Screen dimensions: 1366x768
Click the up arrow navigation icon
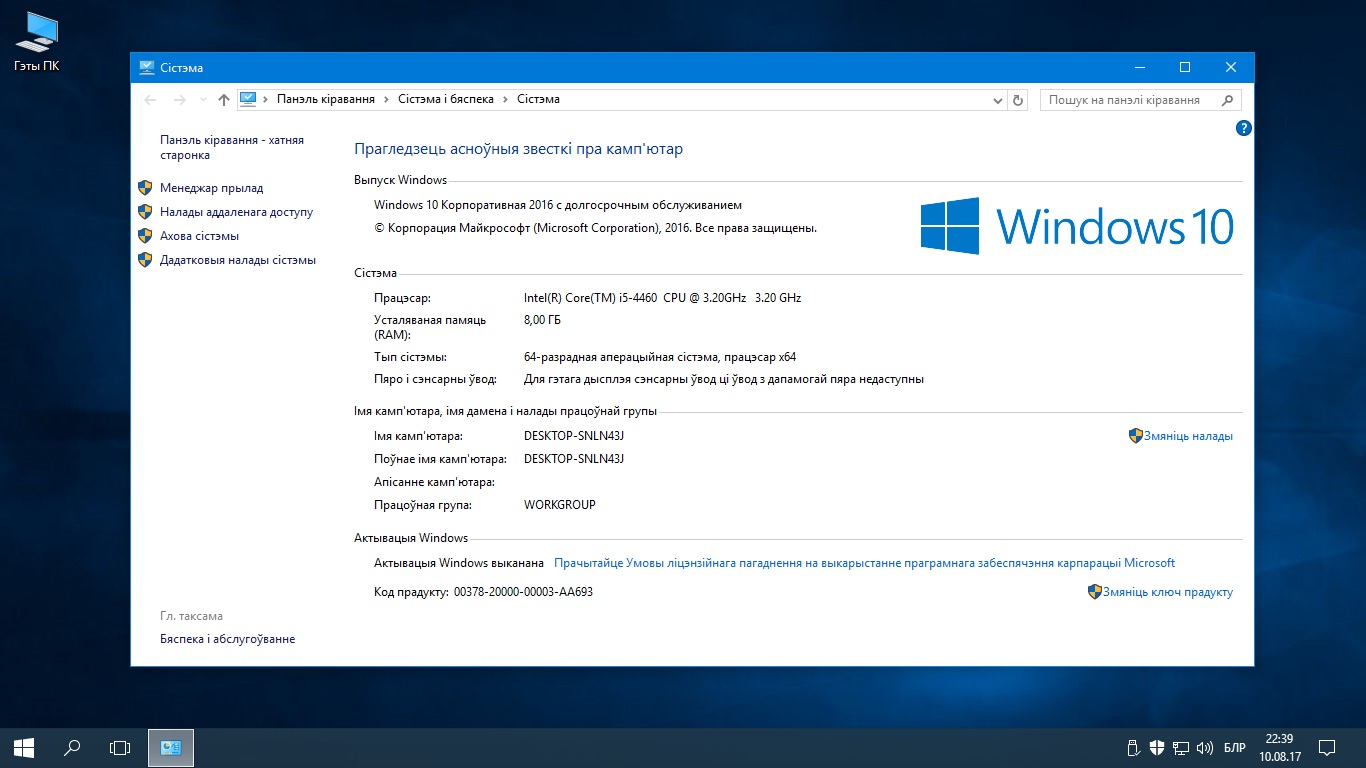(x=224, y=100)
